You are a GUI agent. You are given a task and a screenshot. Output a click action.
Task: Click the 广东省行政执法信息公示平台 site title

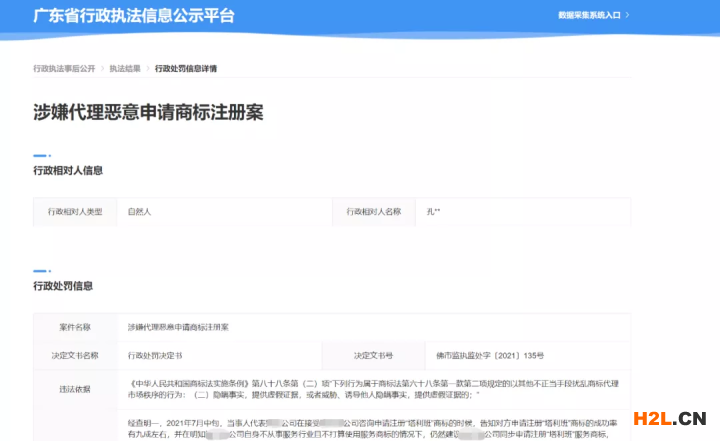click(135, 16)
